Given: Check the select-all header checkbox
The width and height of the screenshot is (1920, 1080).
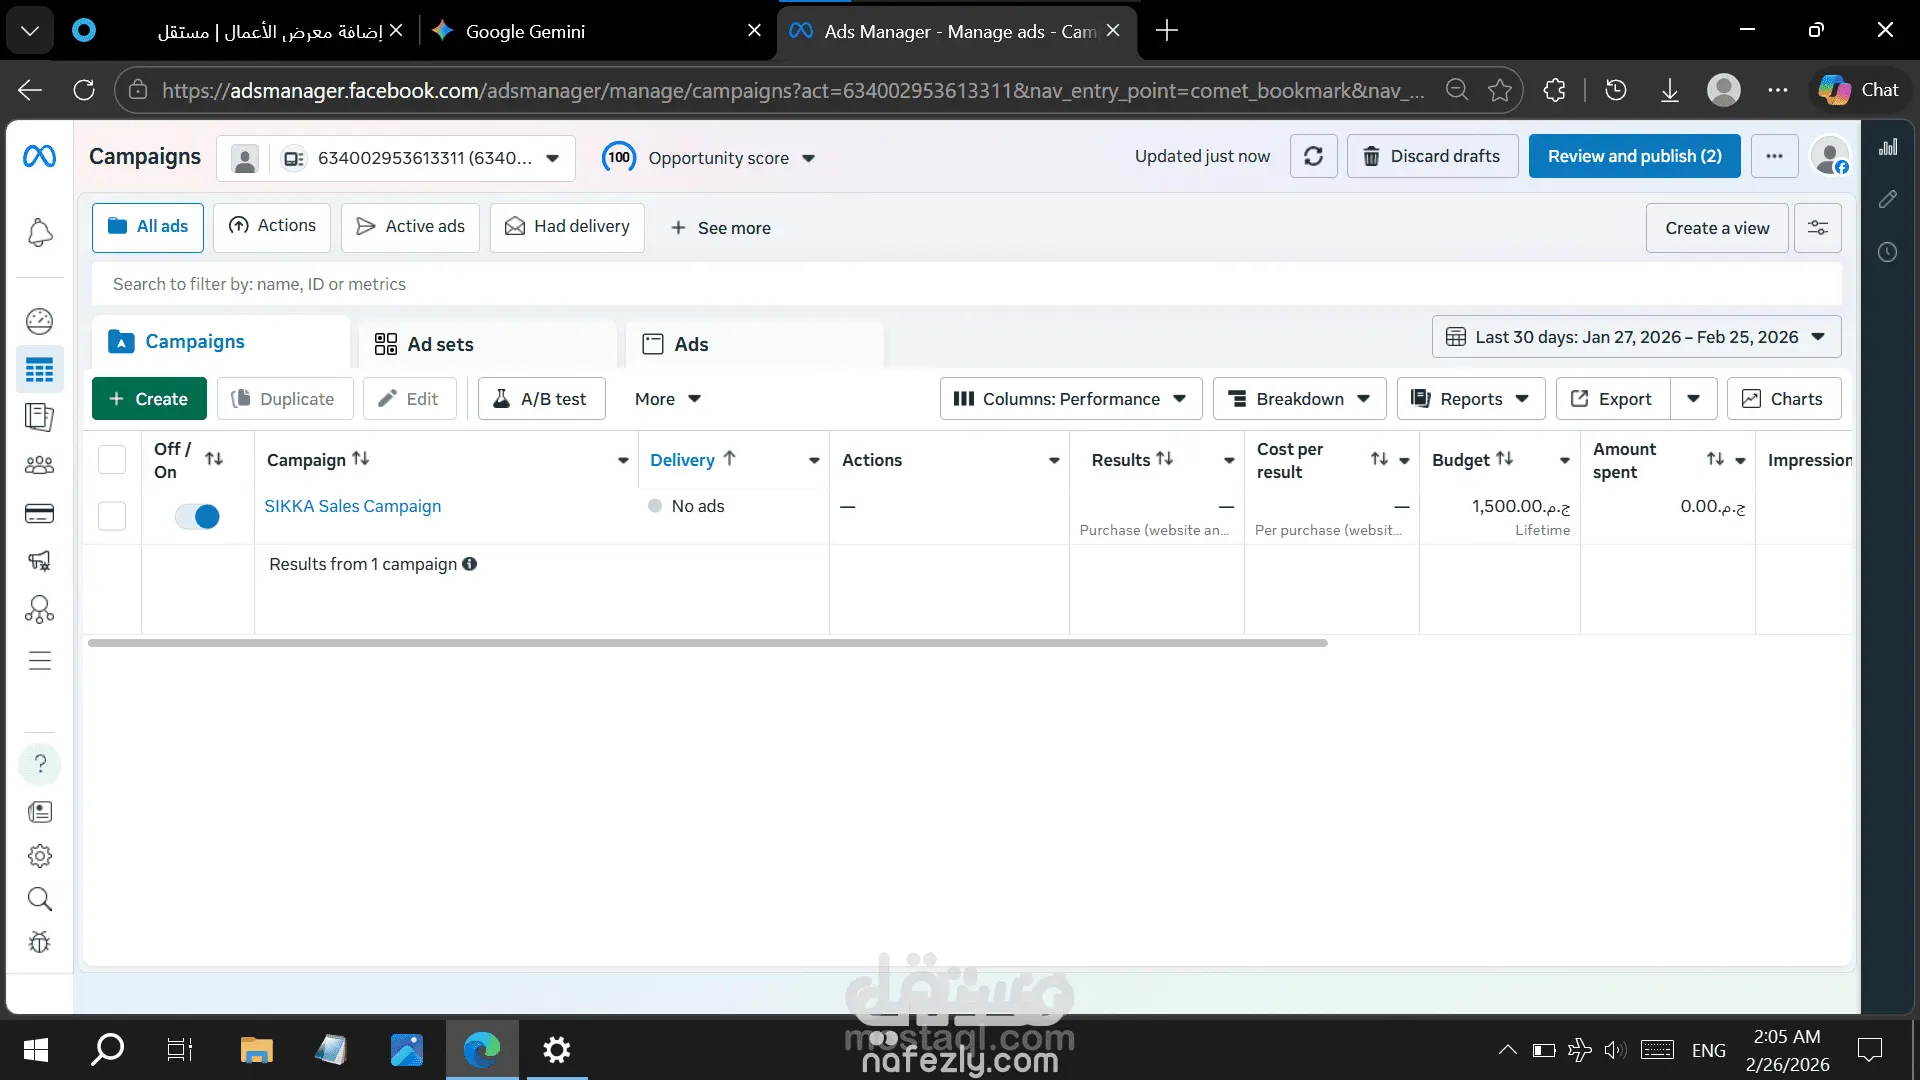Looking at the screenshot, I should 112,459.
